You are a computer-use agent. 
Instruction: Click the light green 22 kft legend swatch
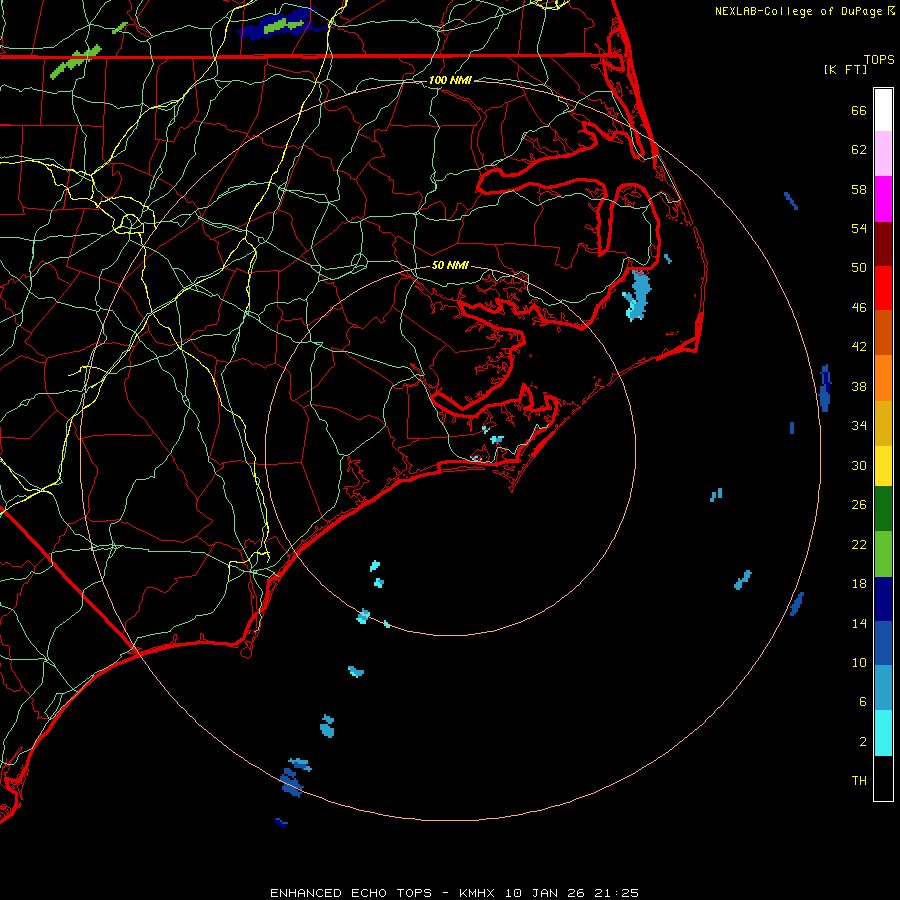[x=883, y=554]
